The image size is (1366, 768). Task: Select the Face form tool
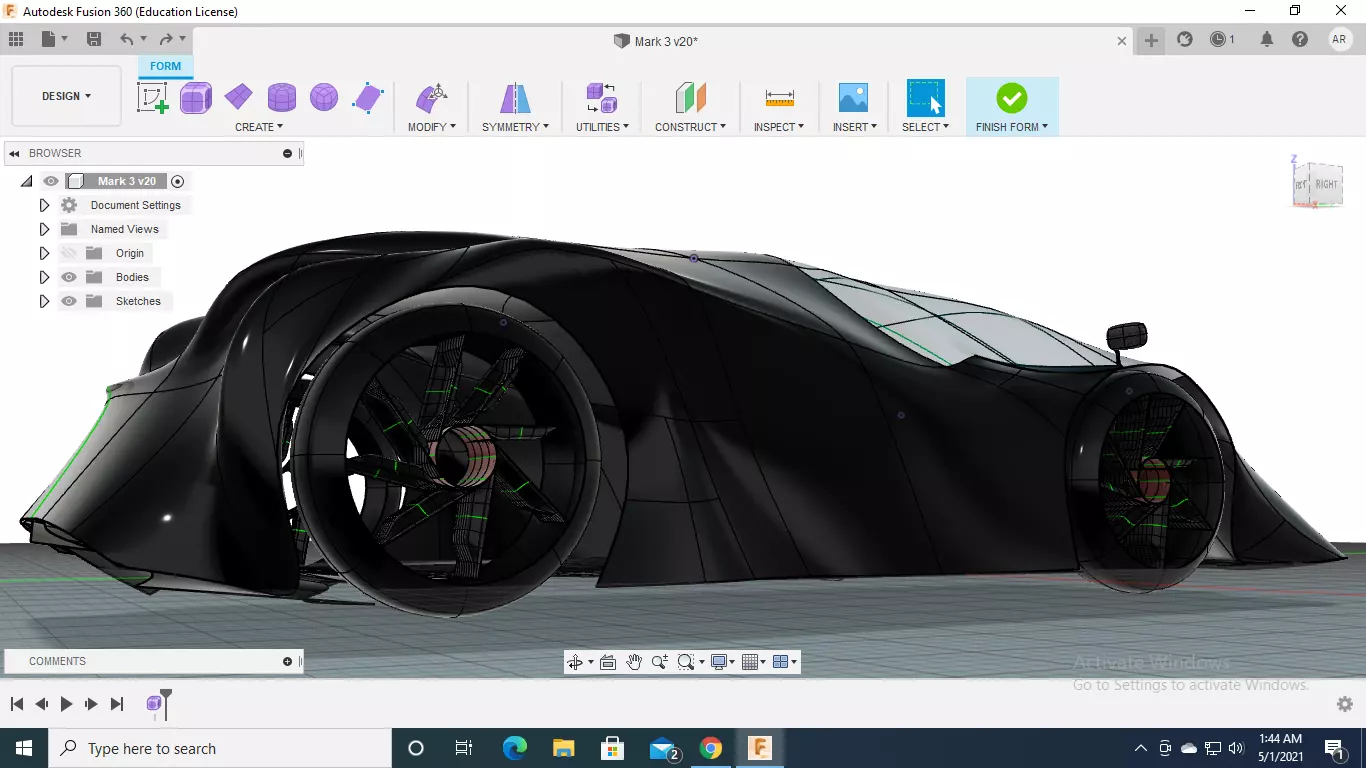[x=368, y=98]
